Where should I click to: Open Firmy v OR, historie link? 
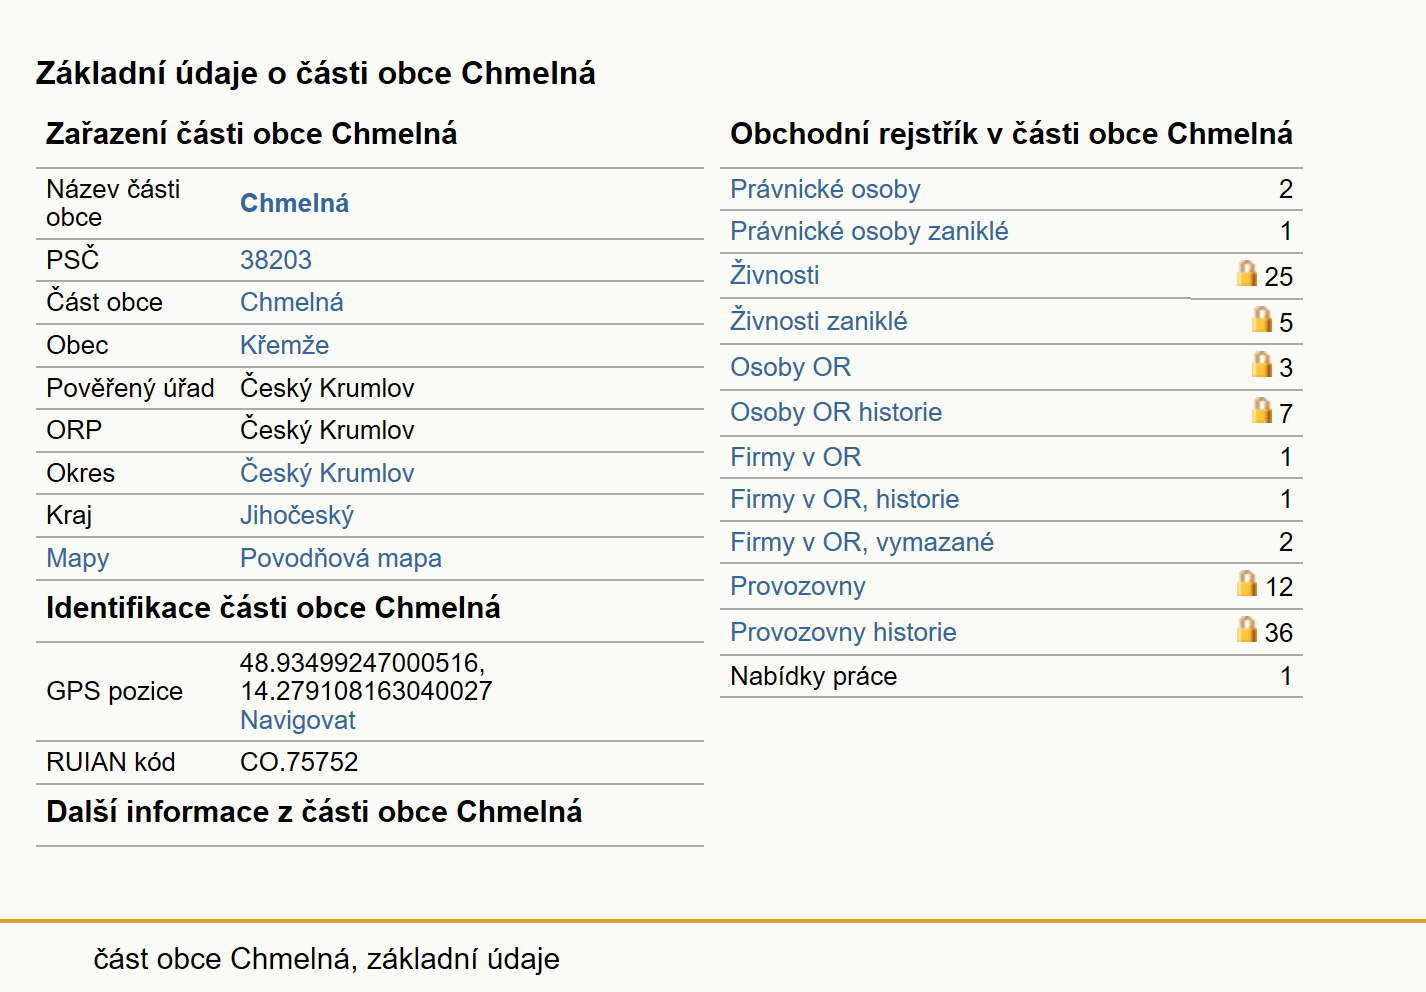pos(844,499)
